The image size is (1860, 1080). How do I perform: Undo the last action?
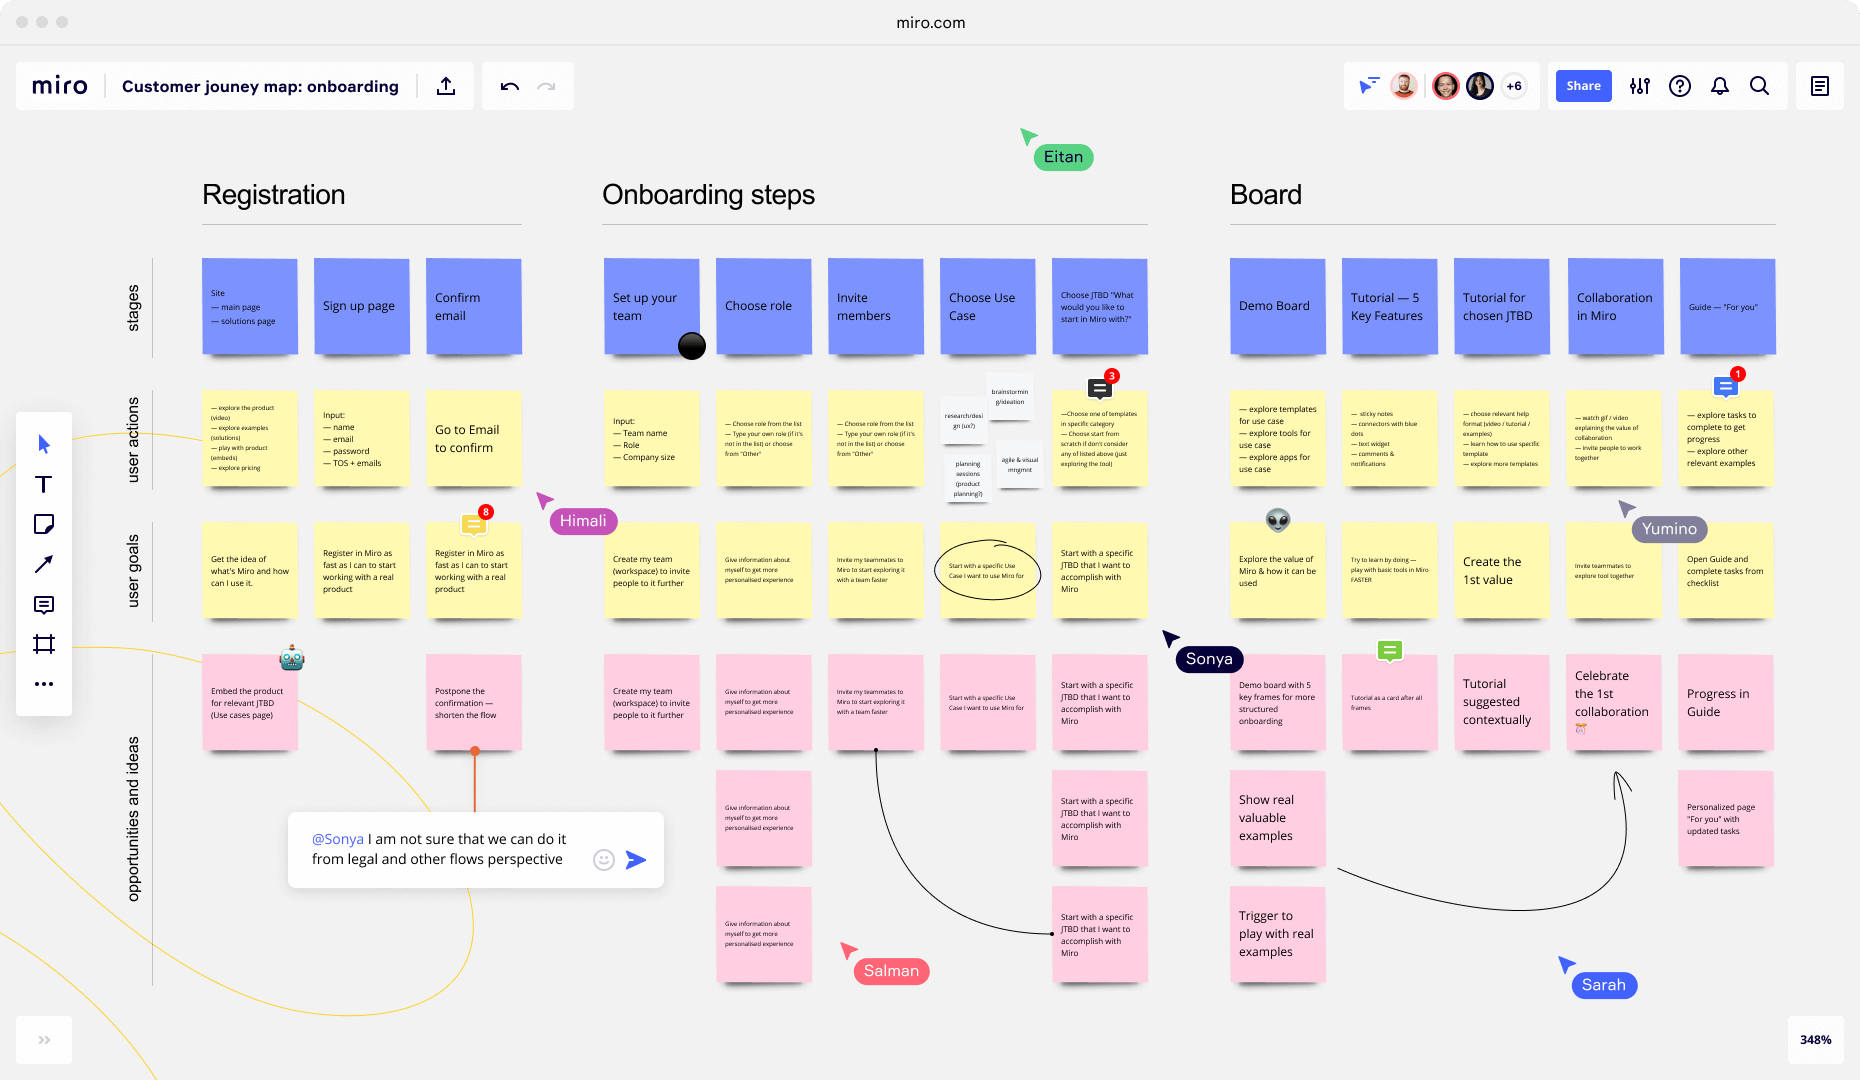[x=509, y=86]
